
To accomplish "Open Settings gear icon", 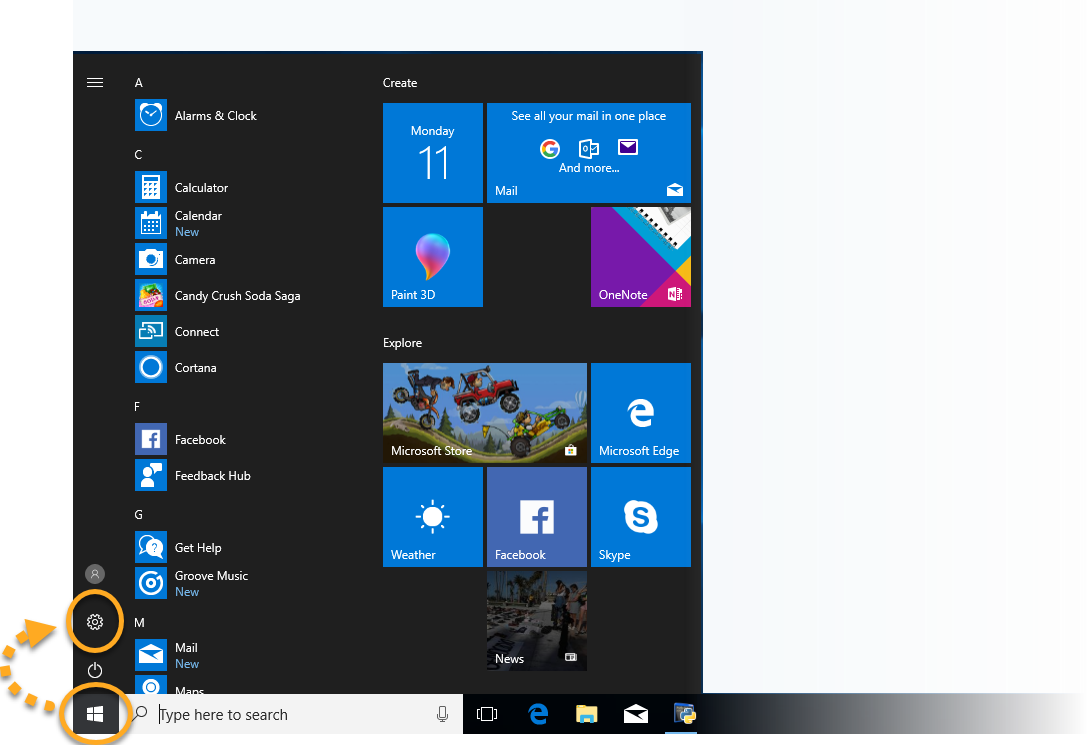I will point(95,622).
